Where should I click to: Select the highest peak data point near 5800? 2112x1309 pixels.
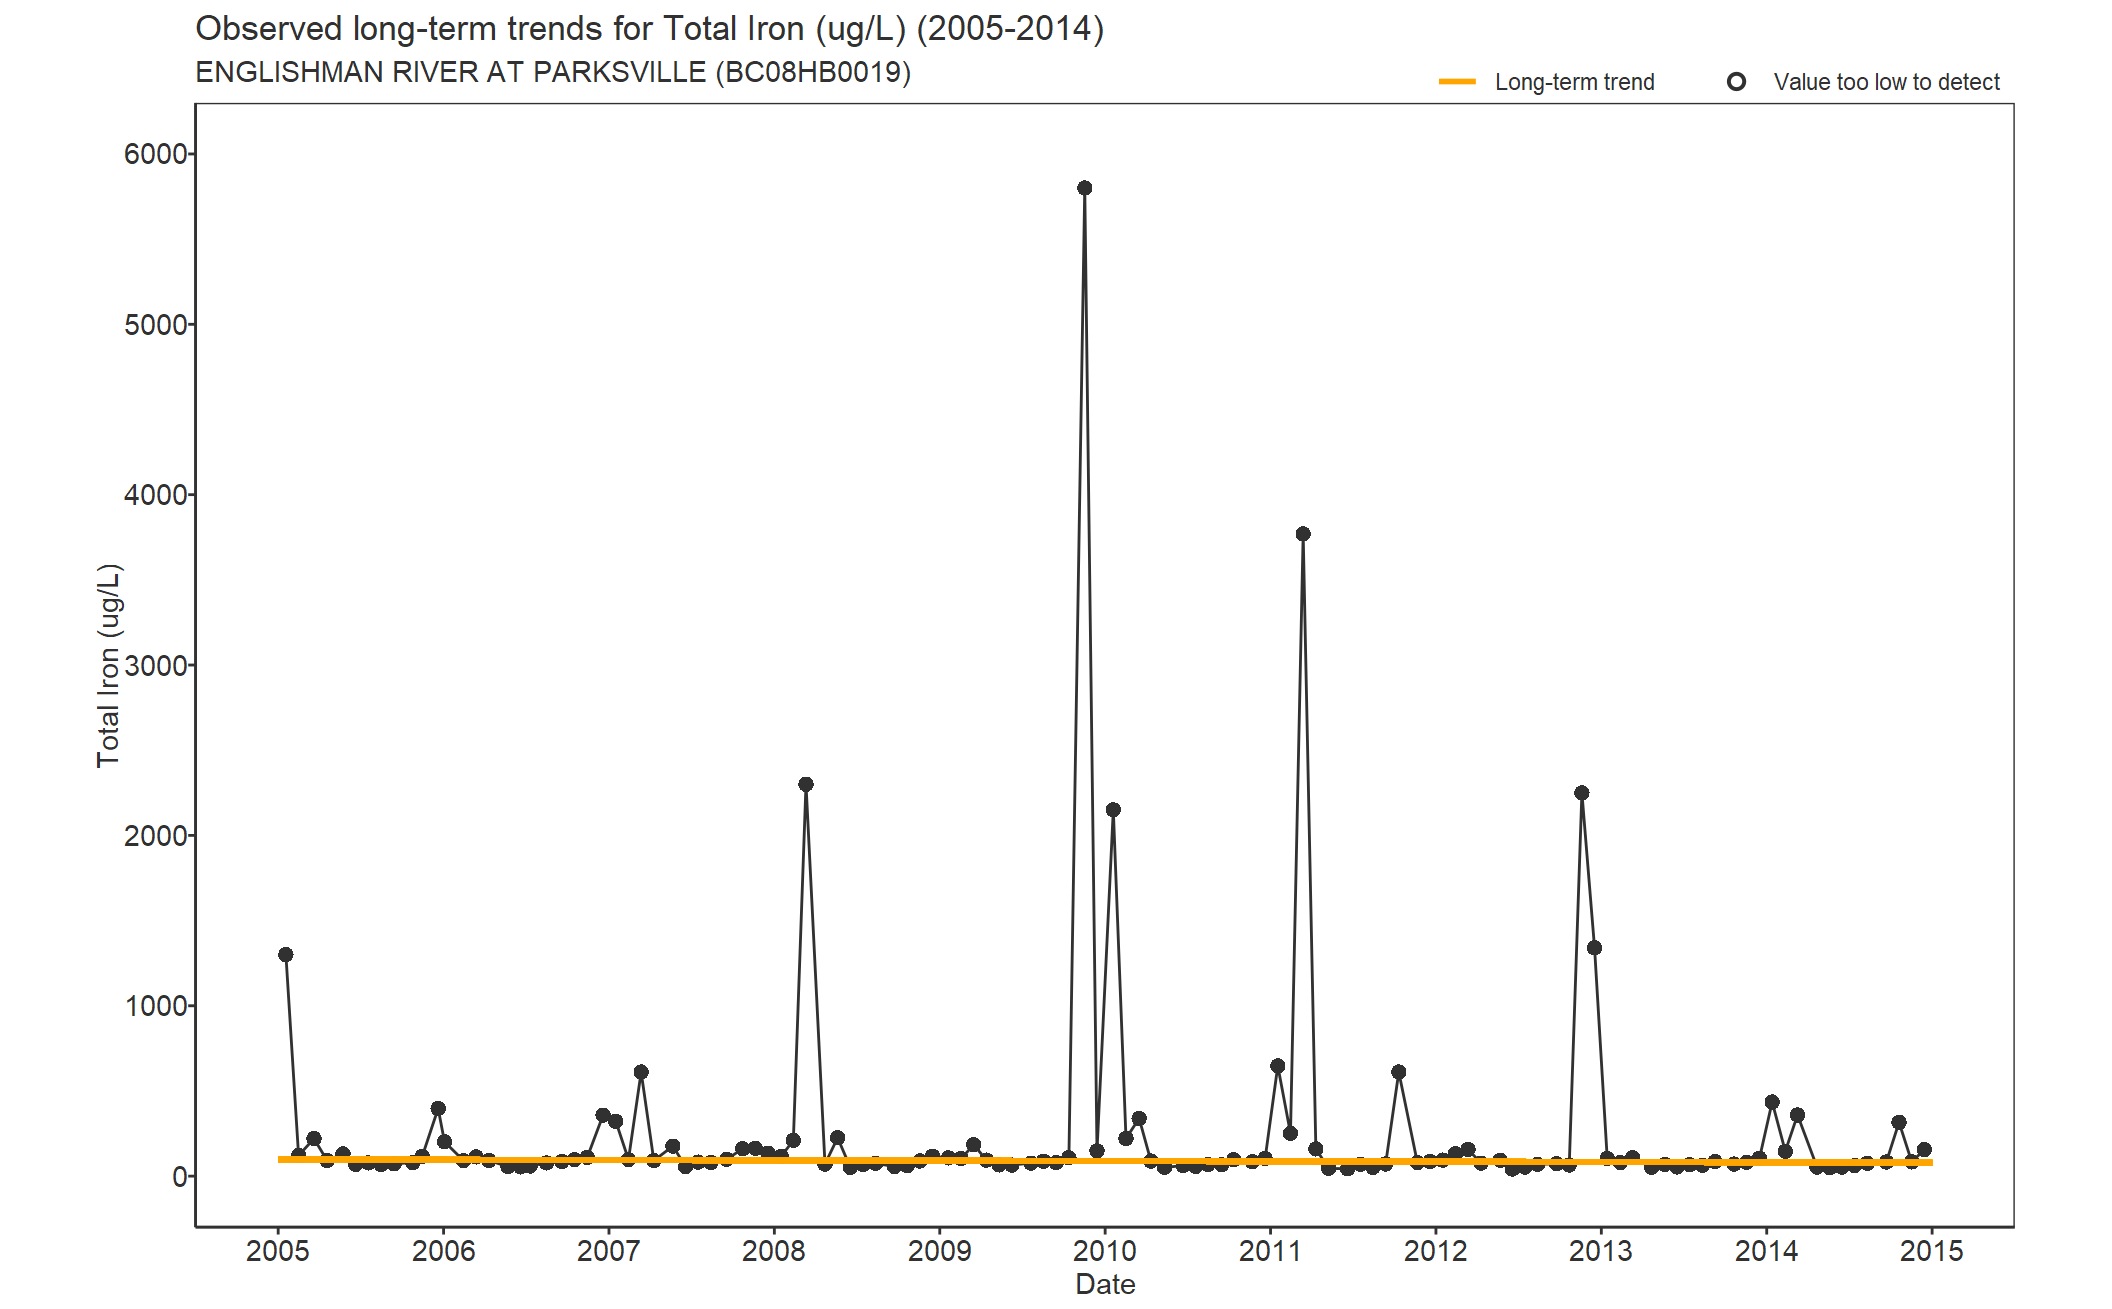pyautogui.click(x=1084, y=188)
